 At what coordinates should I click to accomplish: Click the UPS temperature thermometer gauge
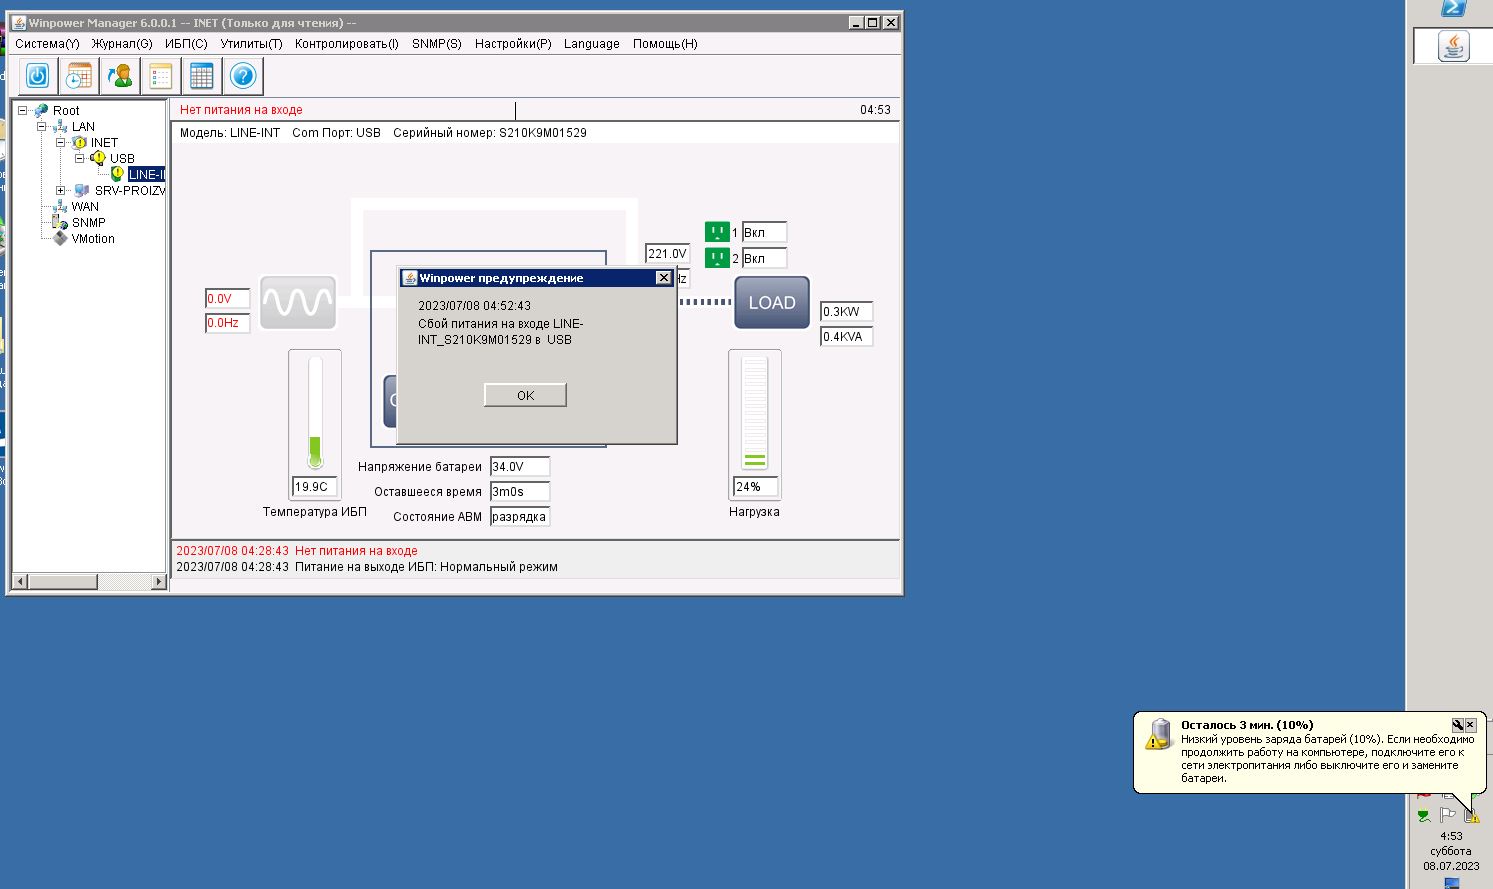click(x=315, y=412)
